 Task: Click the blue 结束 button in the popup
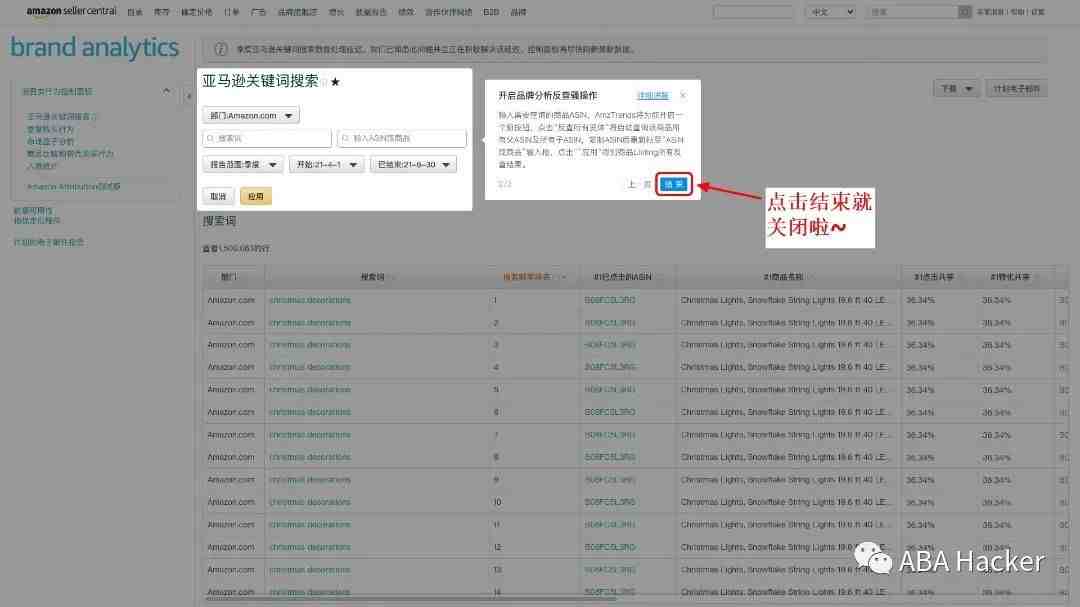coord(674,184)
